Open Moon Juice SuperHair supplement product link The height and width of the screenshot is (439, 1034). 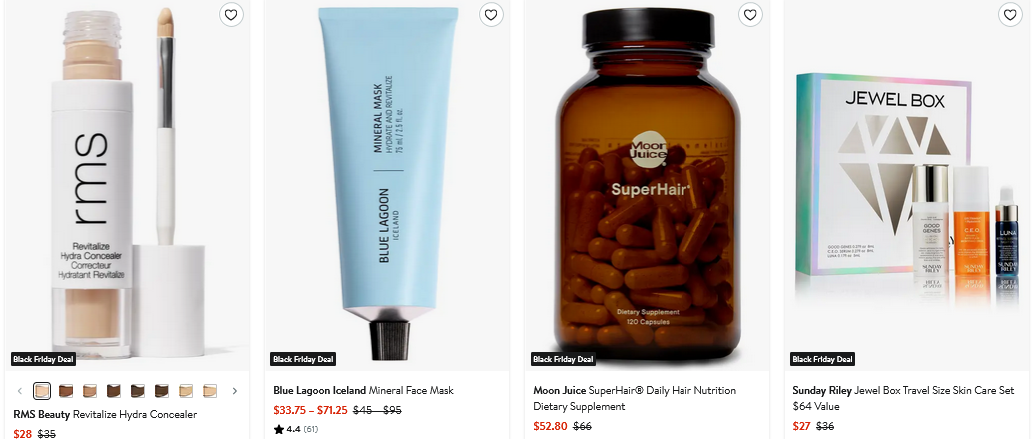coord(635,398)
